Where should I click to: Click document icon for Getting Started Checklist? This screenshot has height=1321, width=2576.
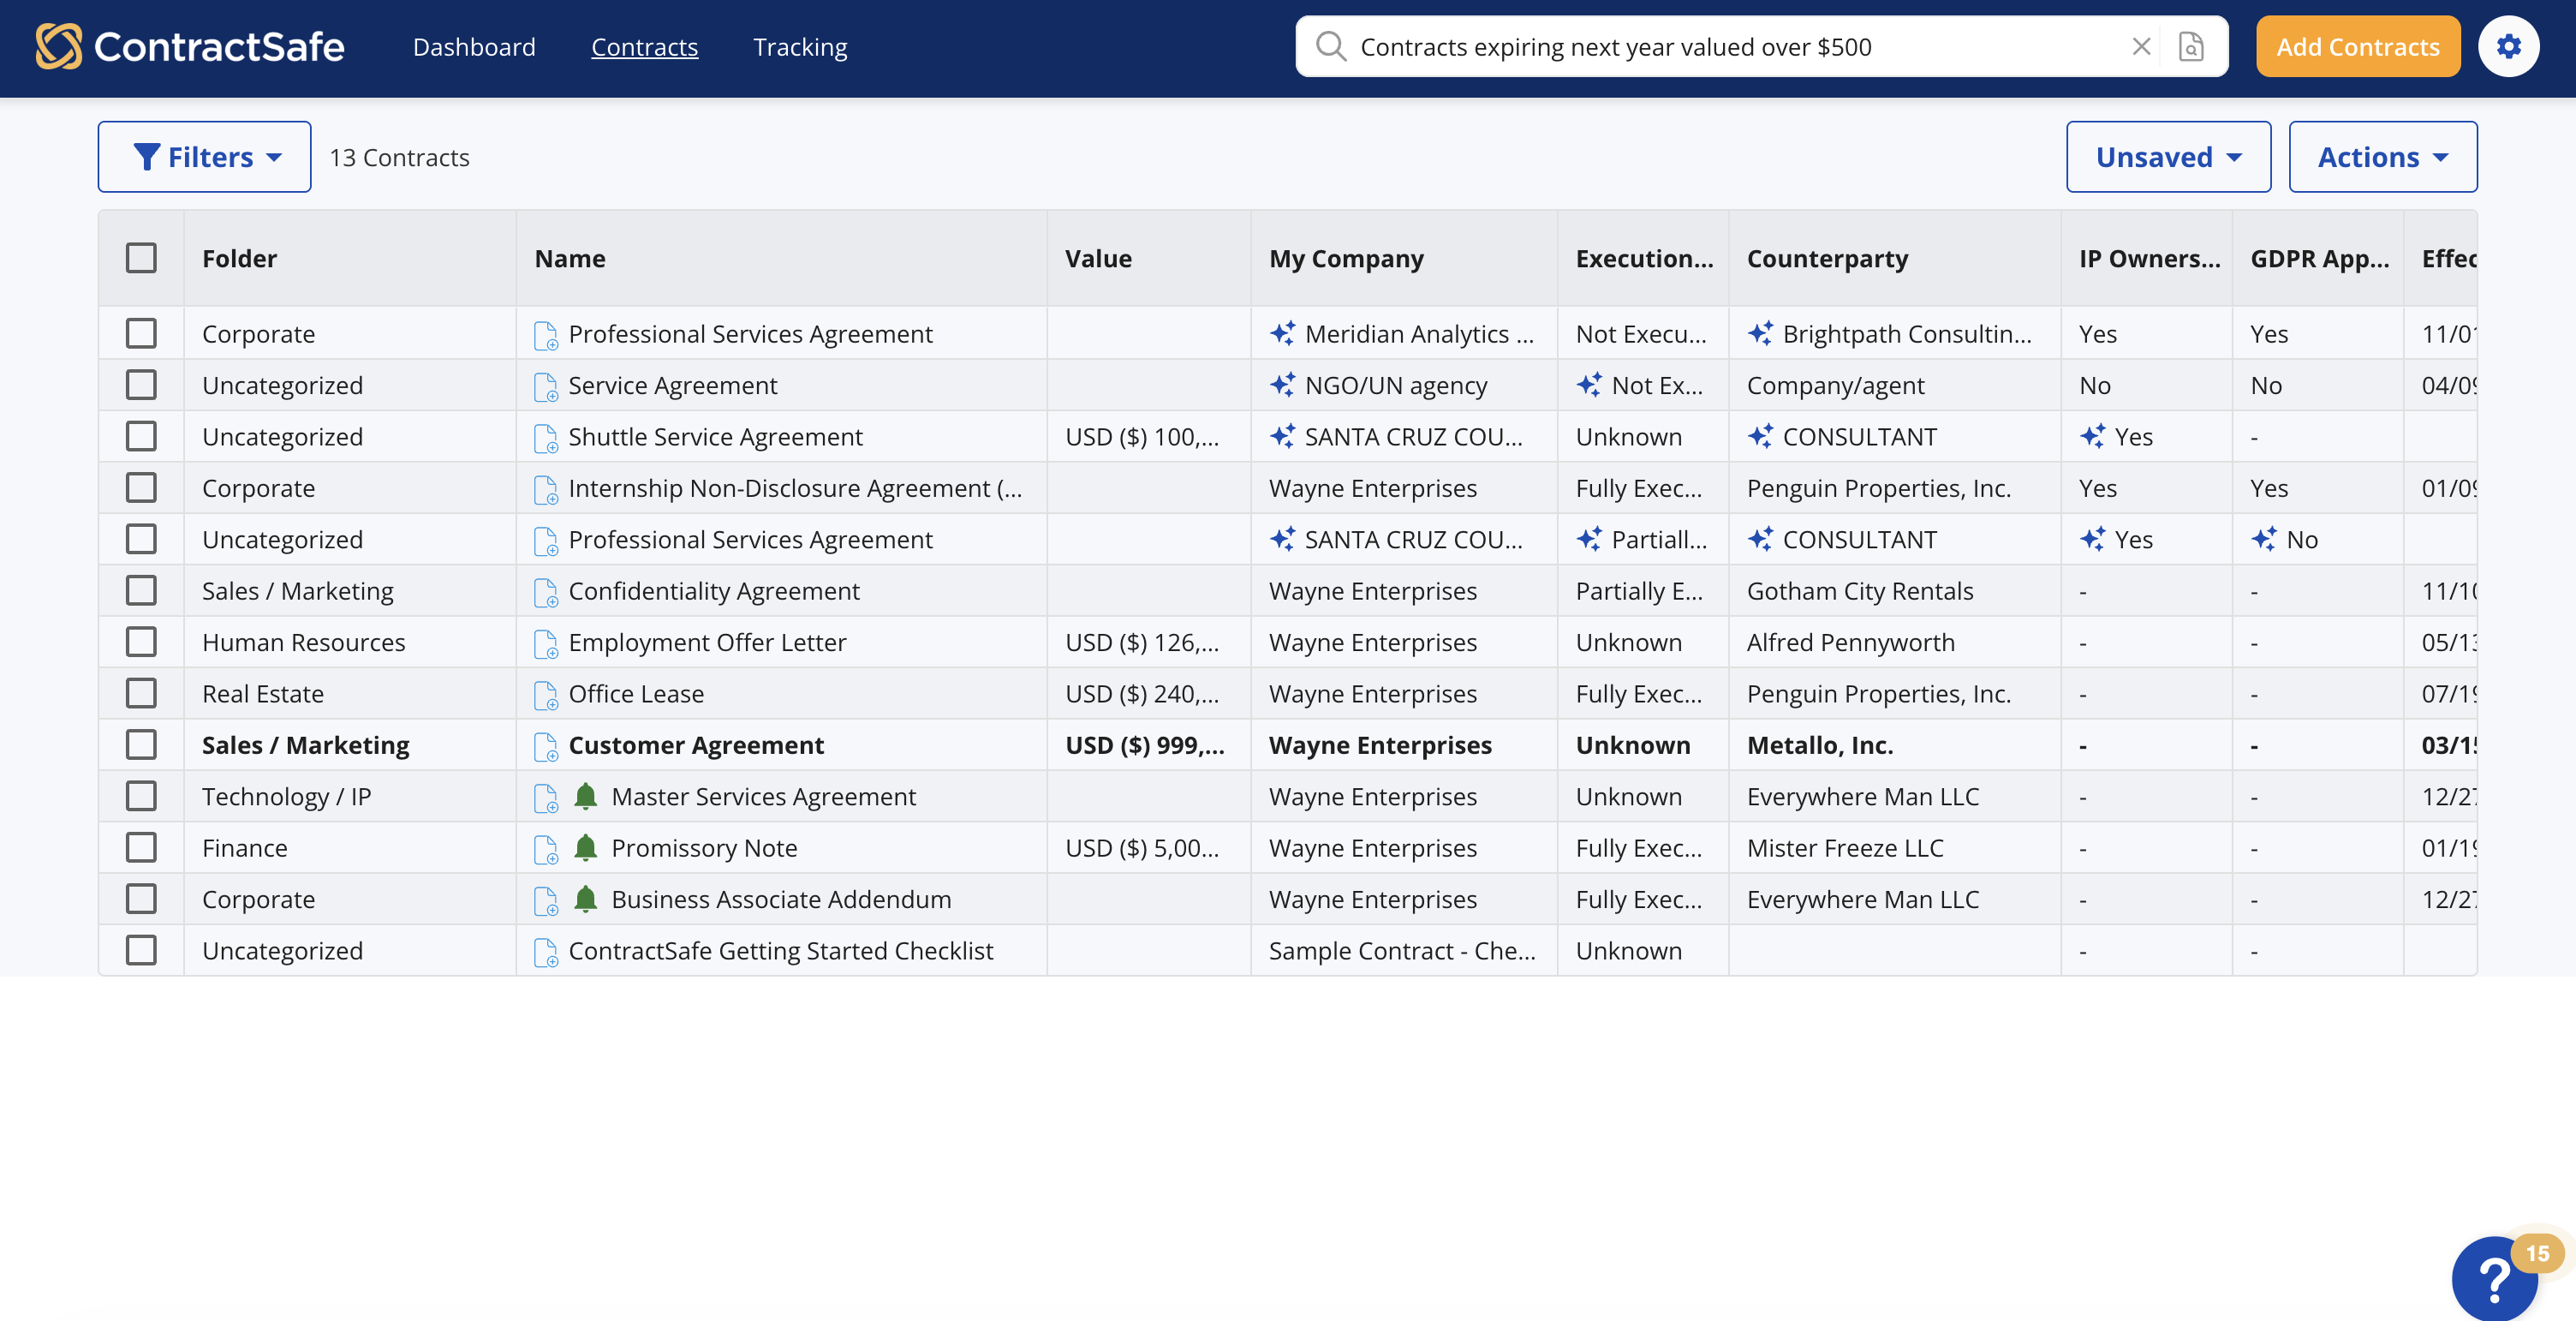[545, 952]
